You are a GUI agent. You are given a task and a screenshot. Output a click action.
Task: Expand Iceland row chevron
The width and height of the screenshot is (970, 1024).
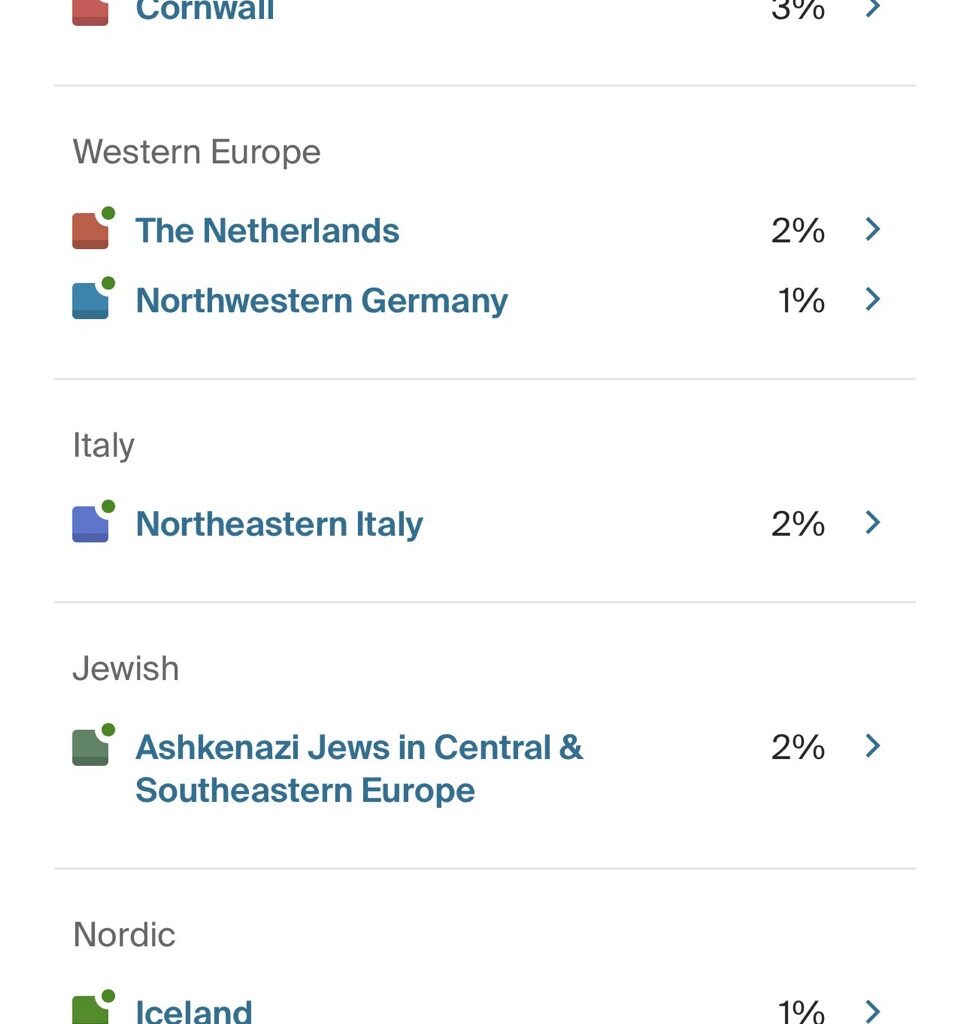click(x=873, y=1010)
